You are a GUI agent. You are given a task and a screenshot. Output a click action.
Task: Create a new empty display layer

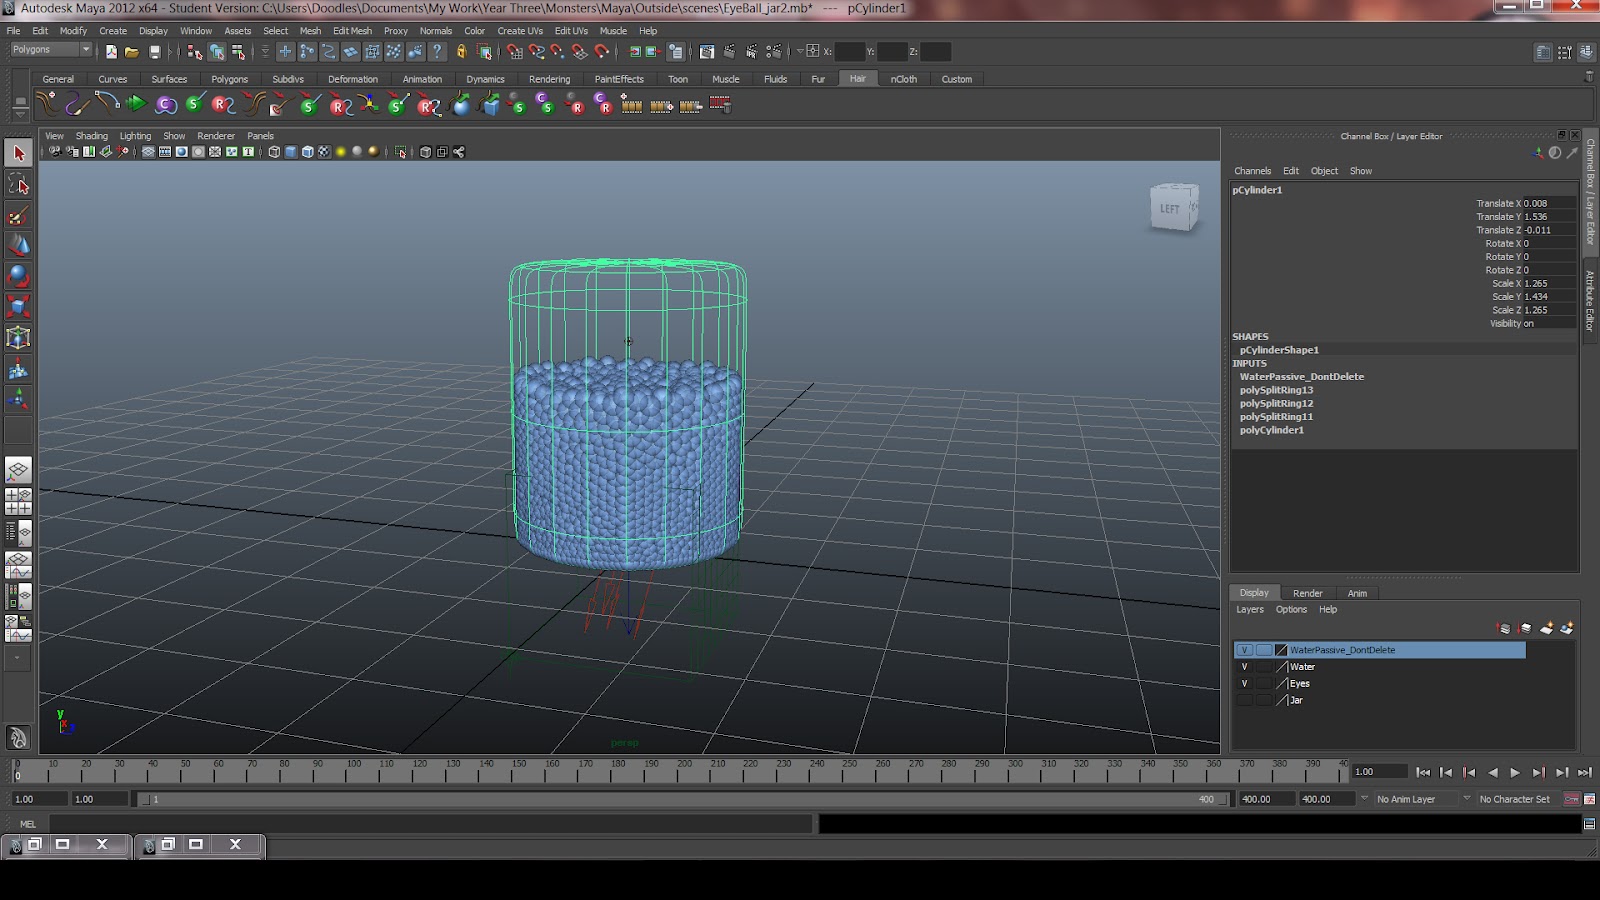(x=1546, y=628)
